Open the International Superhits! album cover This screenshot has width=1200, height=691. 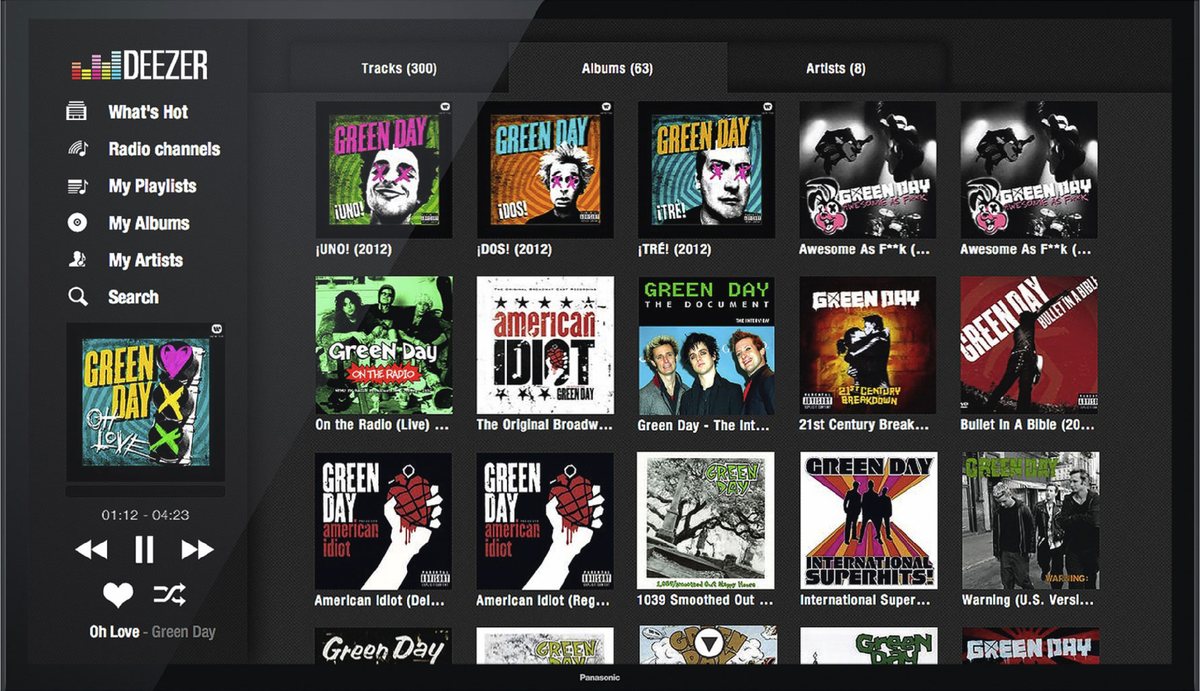[x=868, y=521]
